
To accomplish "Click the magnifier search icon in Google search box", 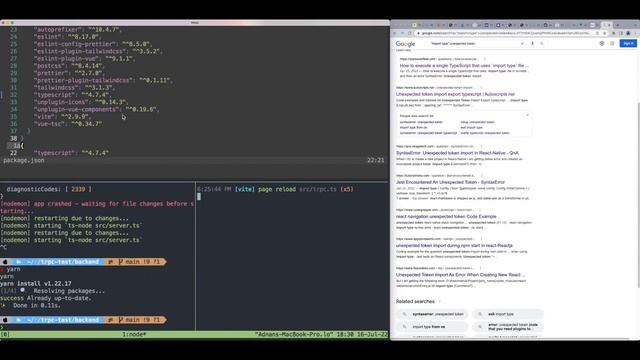I will tap(542, 44).
